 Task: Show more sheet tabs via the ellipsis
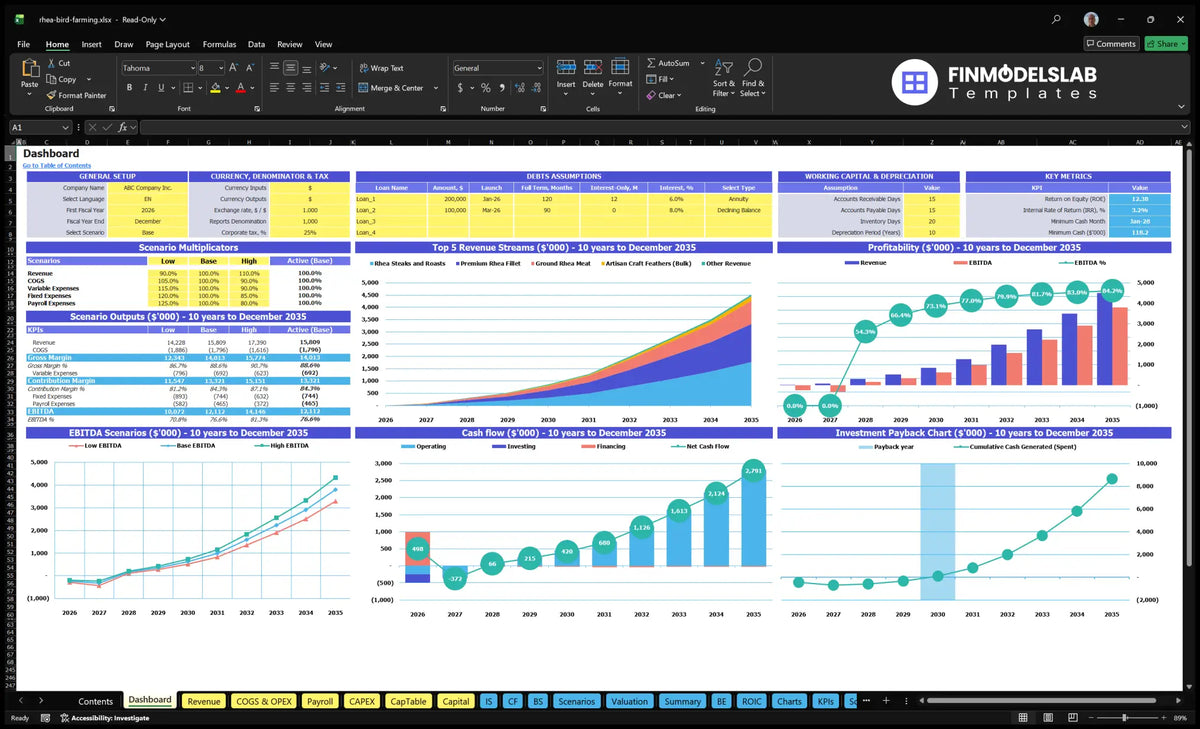point(868,701)
